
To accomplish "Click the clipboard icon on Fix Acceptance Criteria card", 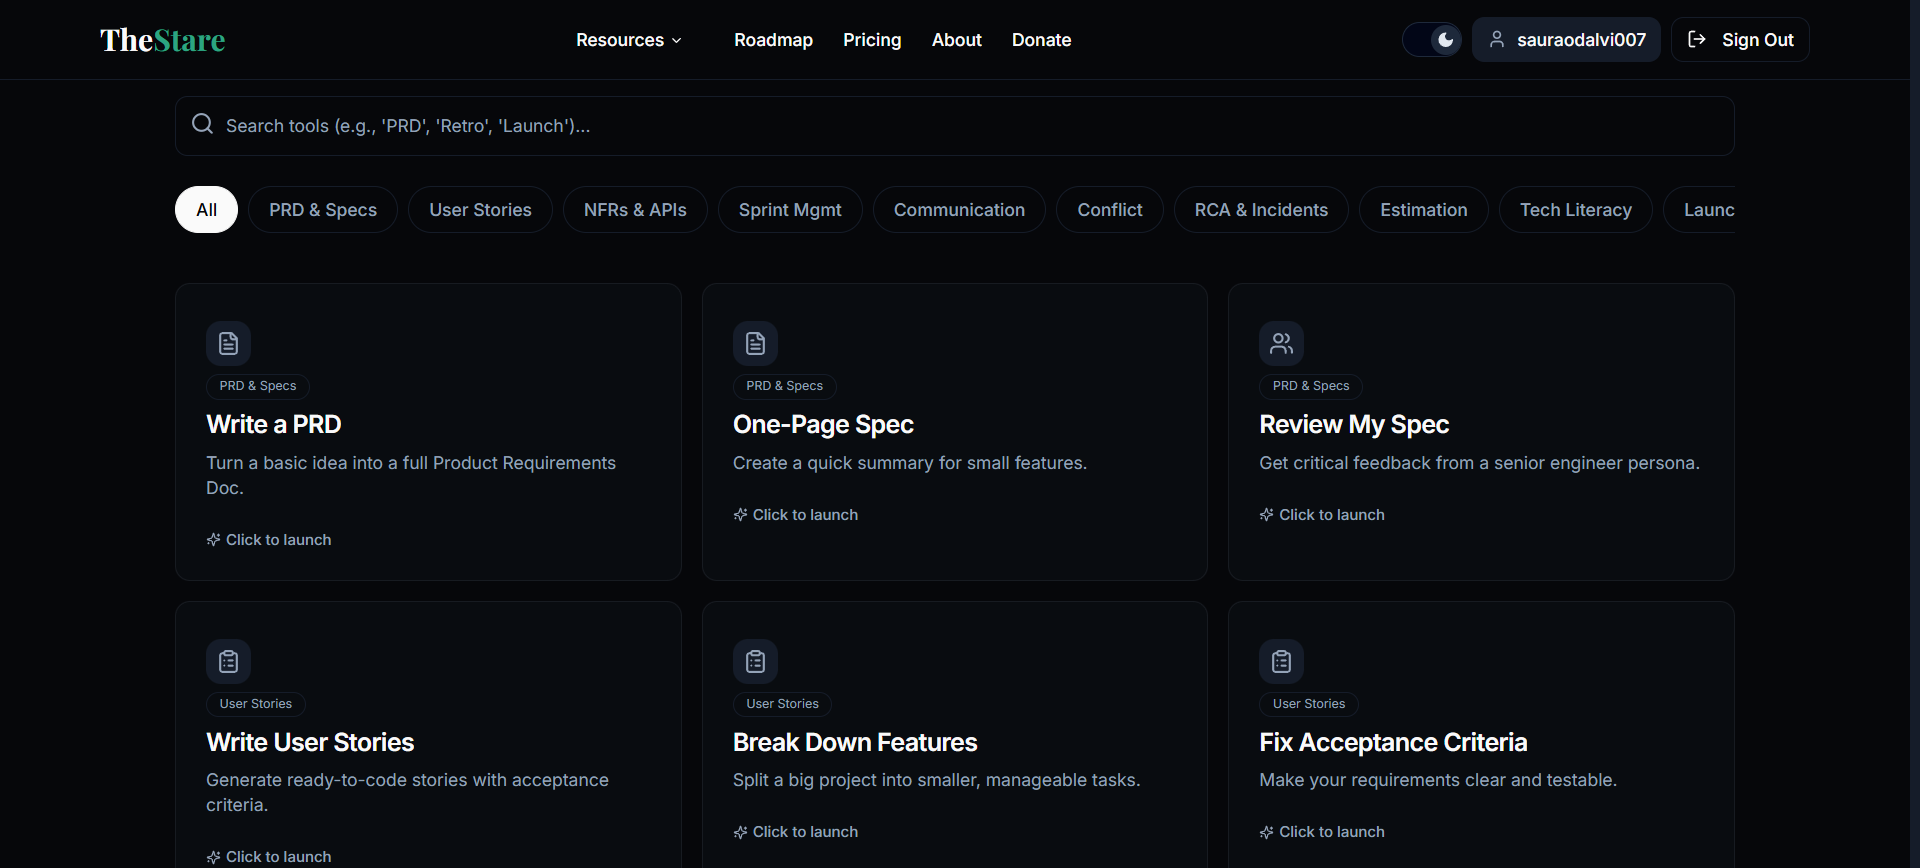I will [x=1281, y=662].
